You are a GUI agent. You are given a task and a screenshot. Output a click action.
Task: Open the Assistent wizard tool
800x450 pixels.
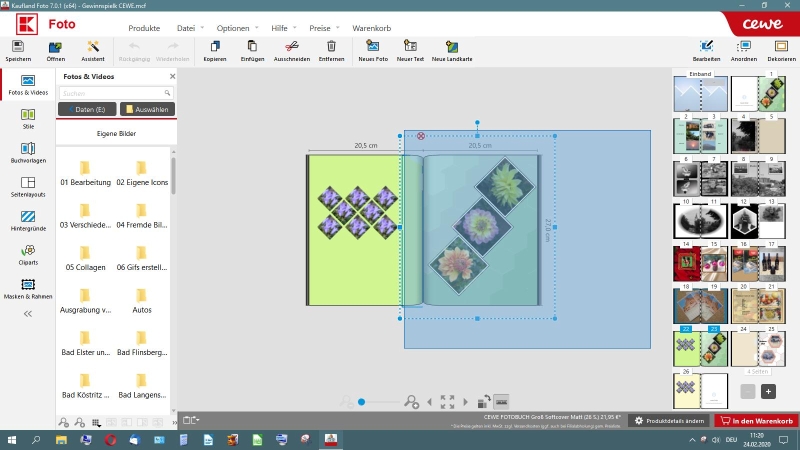[93, 46]
